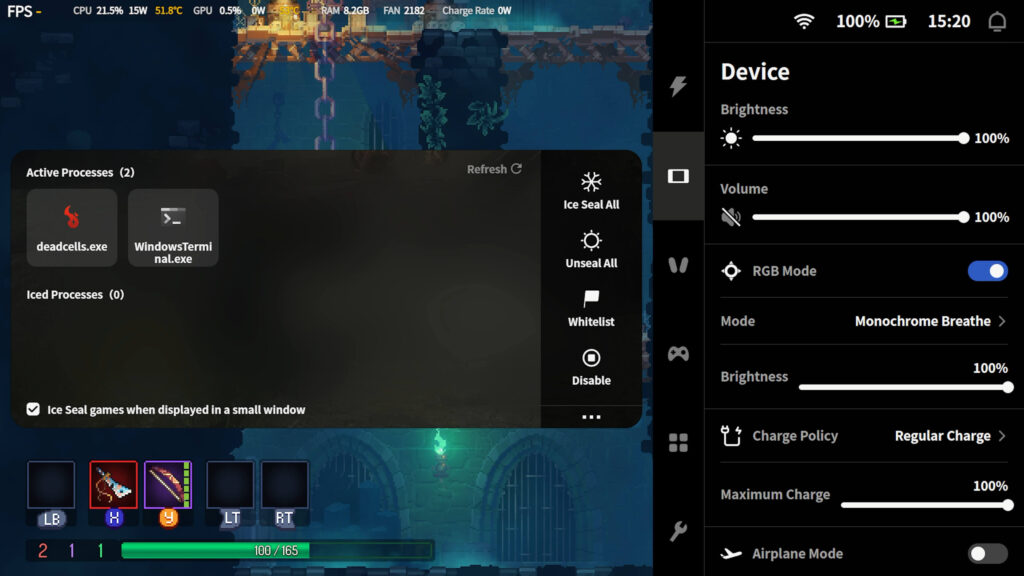Click the FPS counter in overlay
Viewport: 1024px width, 576px height.
pos(24,11)
